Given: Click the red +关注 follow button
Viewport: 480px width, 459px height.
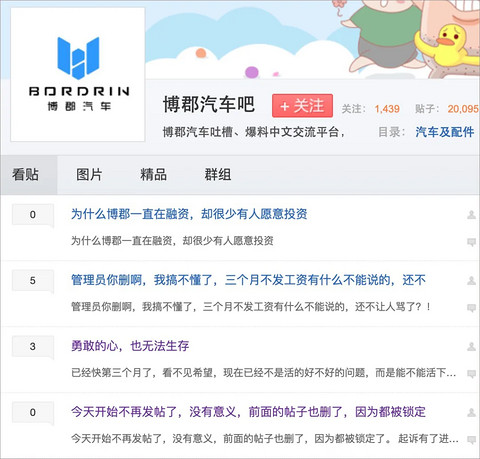Looking at the screenshot, I should [x=302, y=106].
